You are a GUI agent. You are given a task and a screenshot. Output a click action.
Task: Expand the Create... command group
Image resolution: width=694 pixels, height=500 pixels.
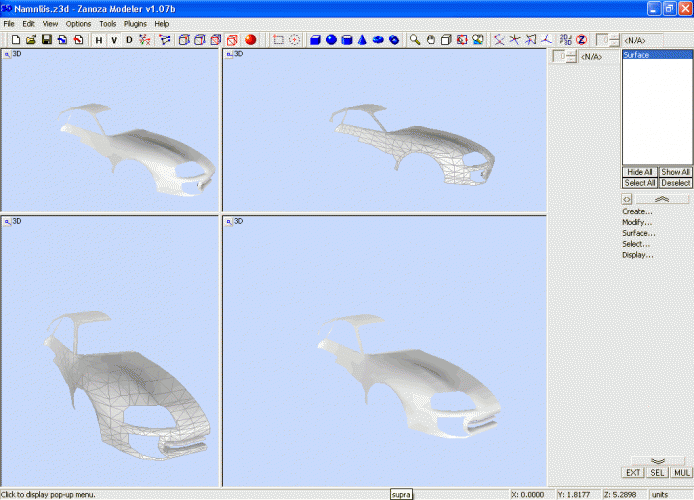pos(637,211)
